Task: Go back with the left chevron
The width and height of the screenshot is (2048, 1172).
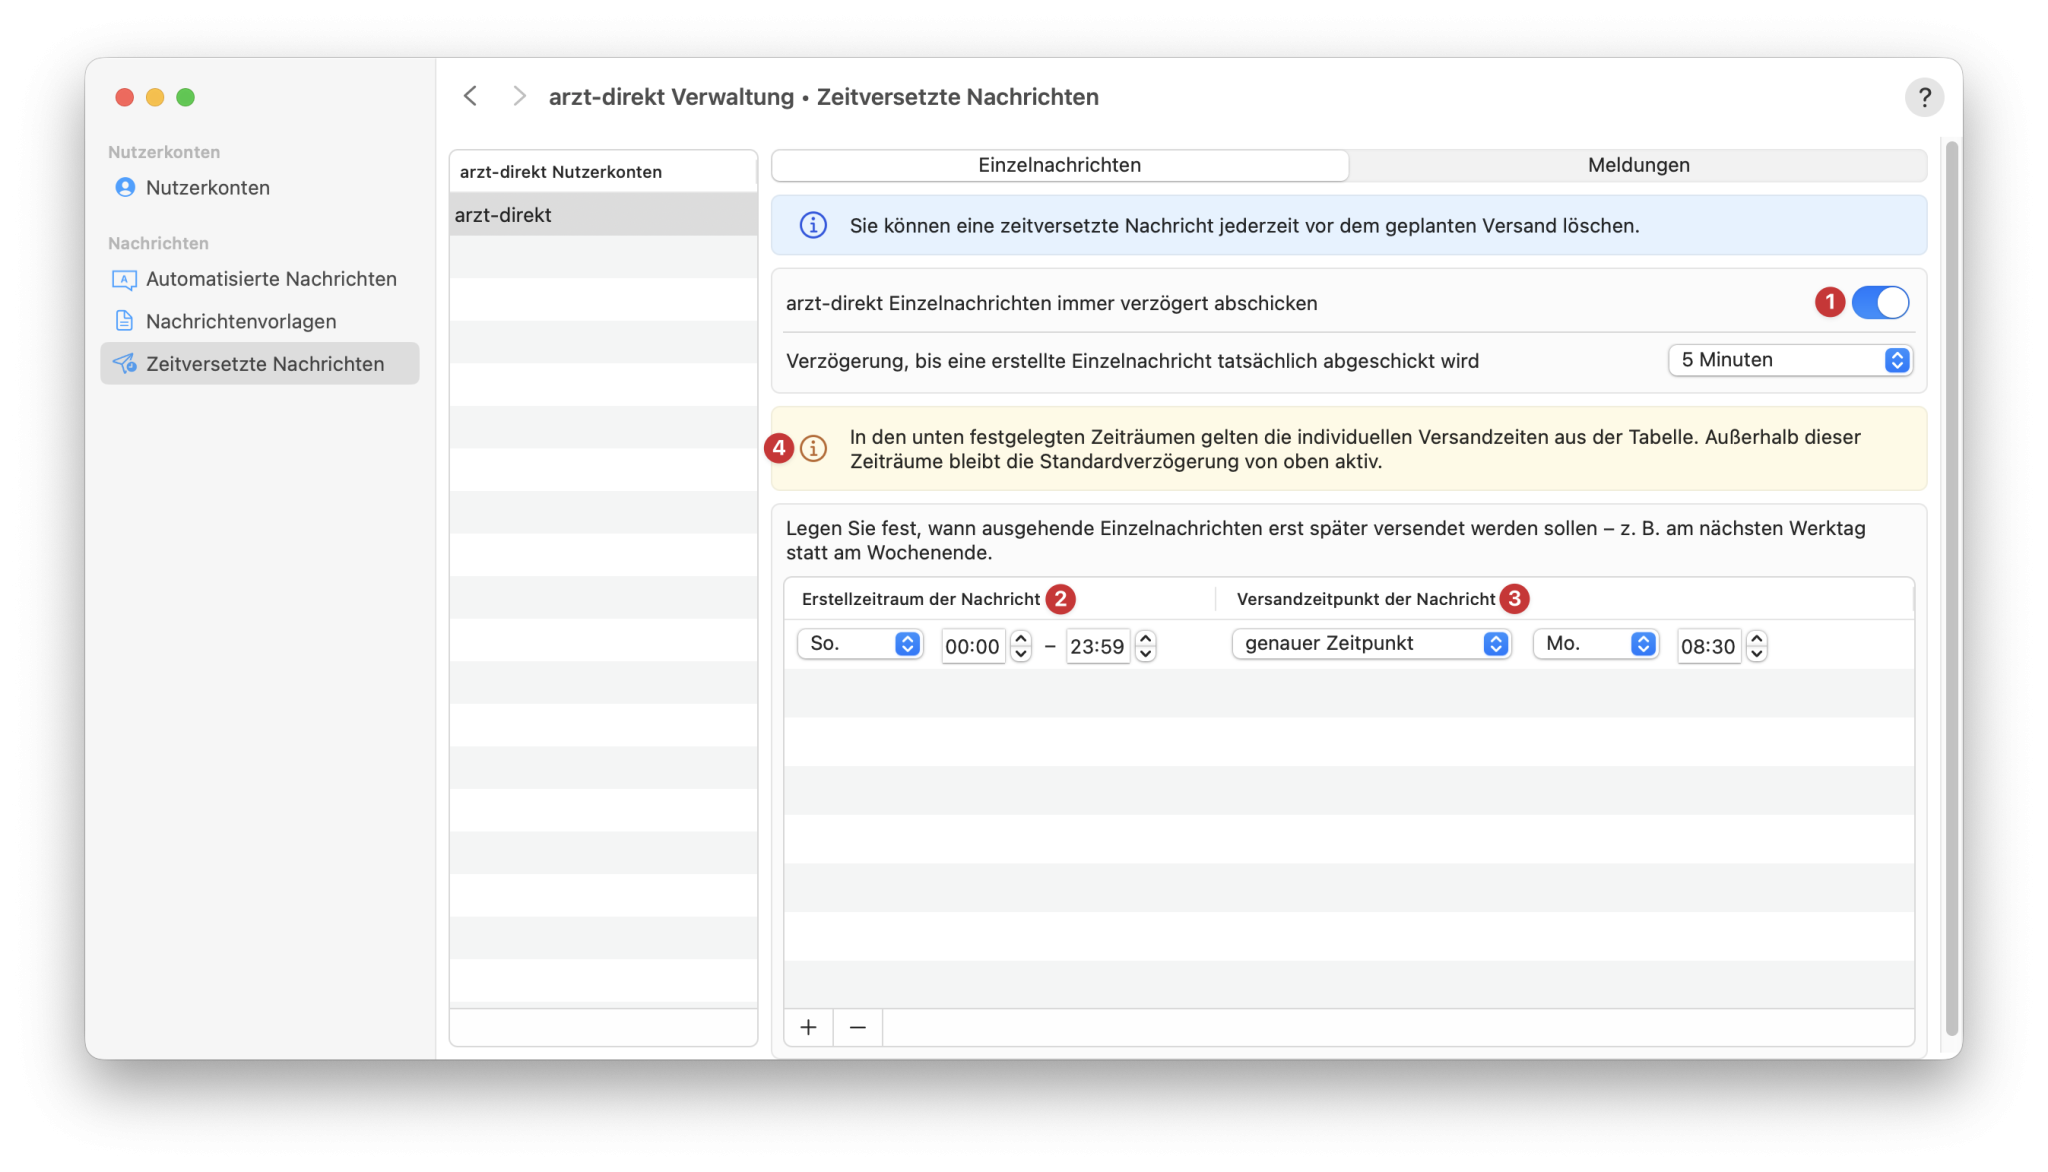Action: [x=470, y=96]
